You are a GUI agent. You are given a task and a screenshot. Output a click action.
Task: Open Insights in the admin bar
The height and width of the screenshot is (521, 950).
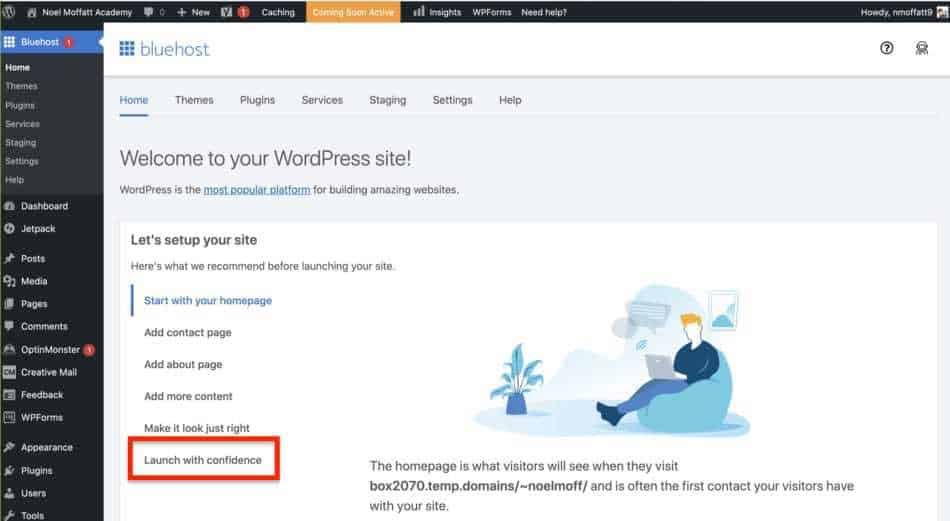pos(437,12)
